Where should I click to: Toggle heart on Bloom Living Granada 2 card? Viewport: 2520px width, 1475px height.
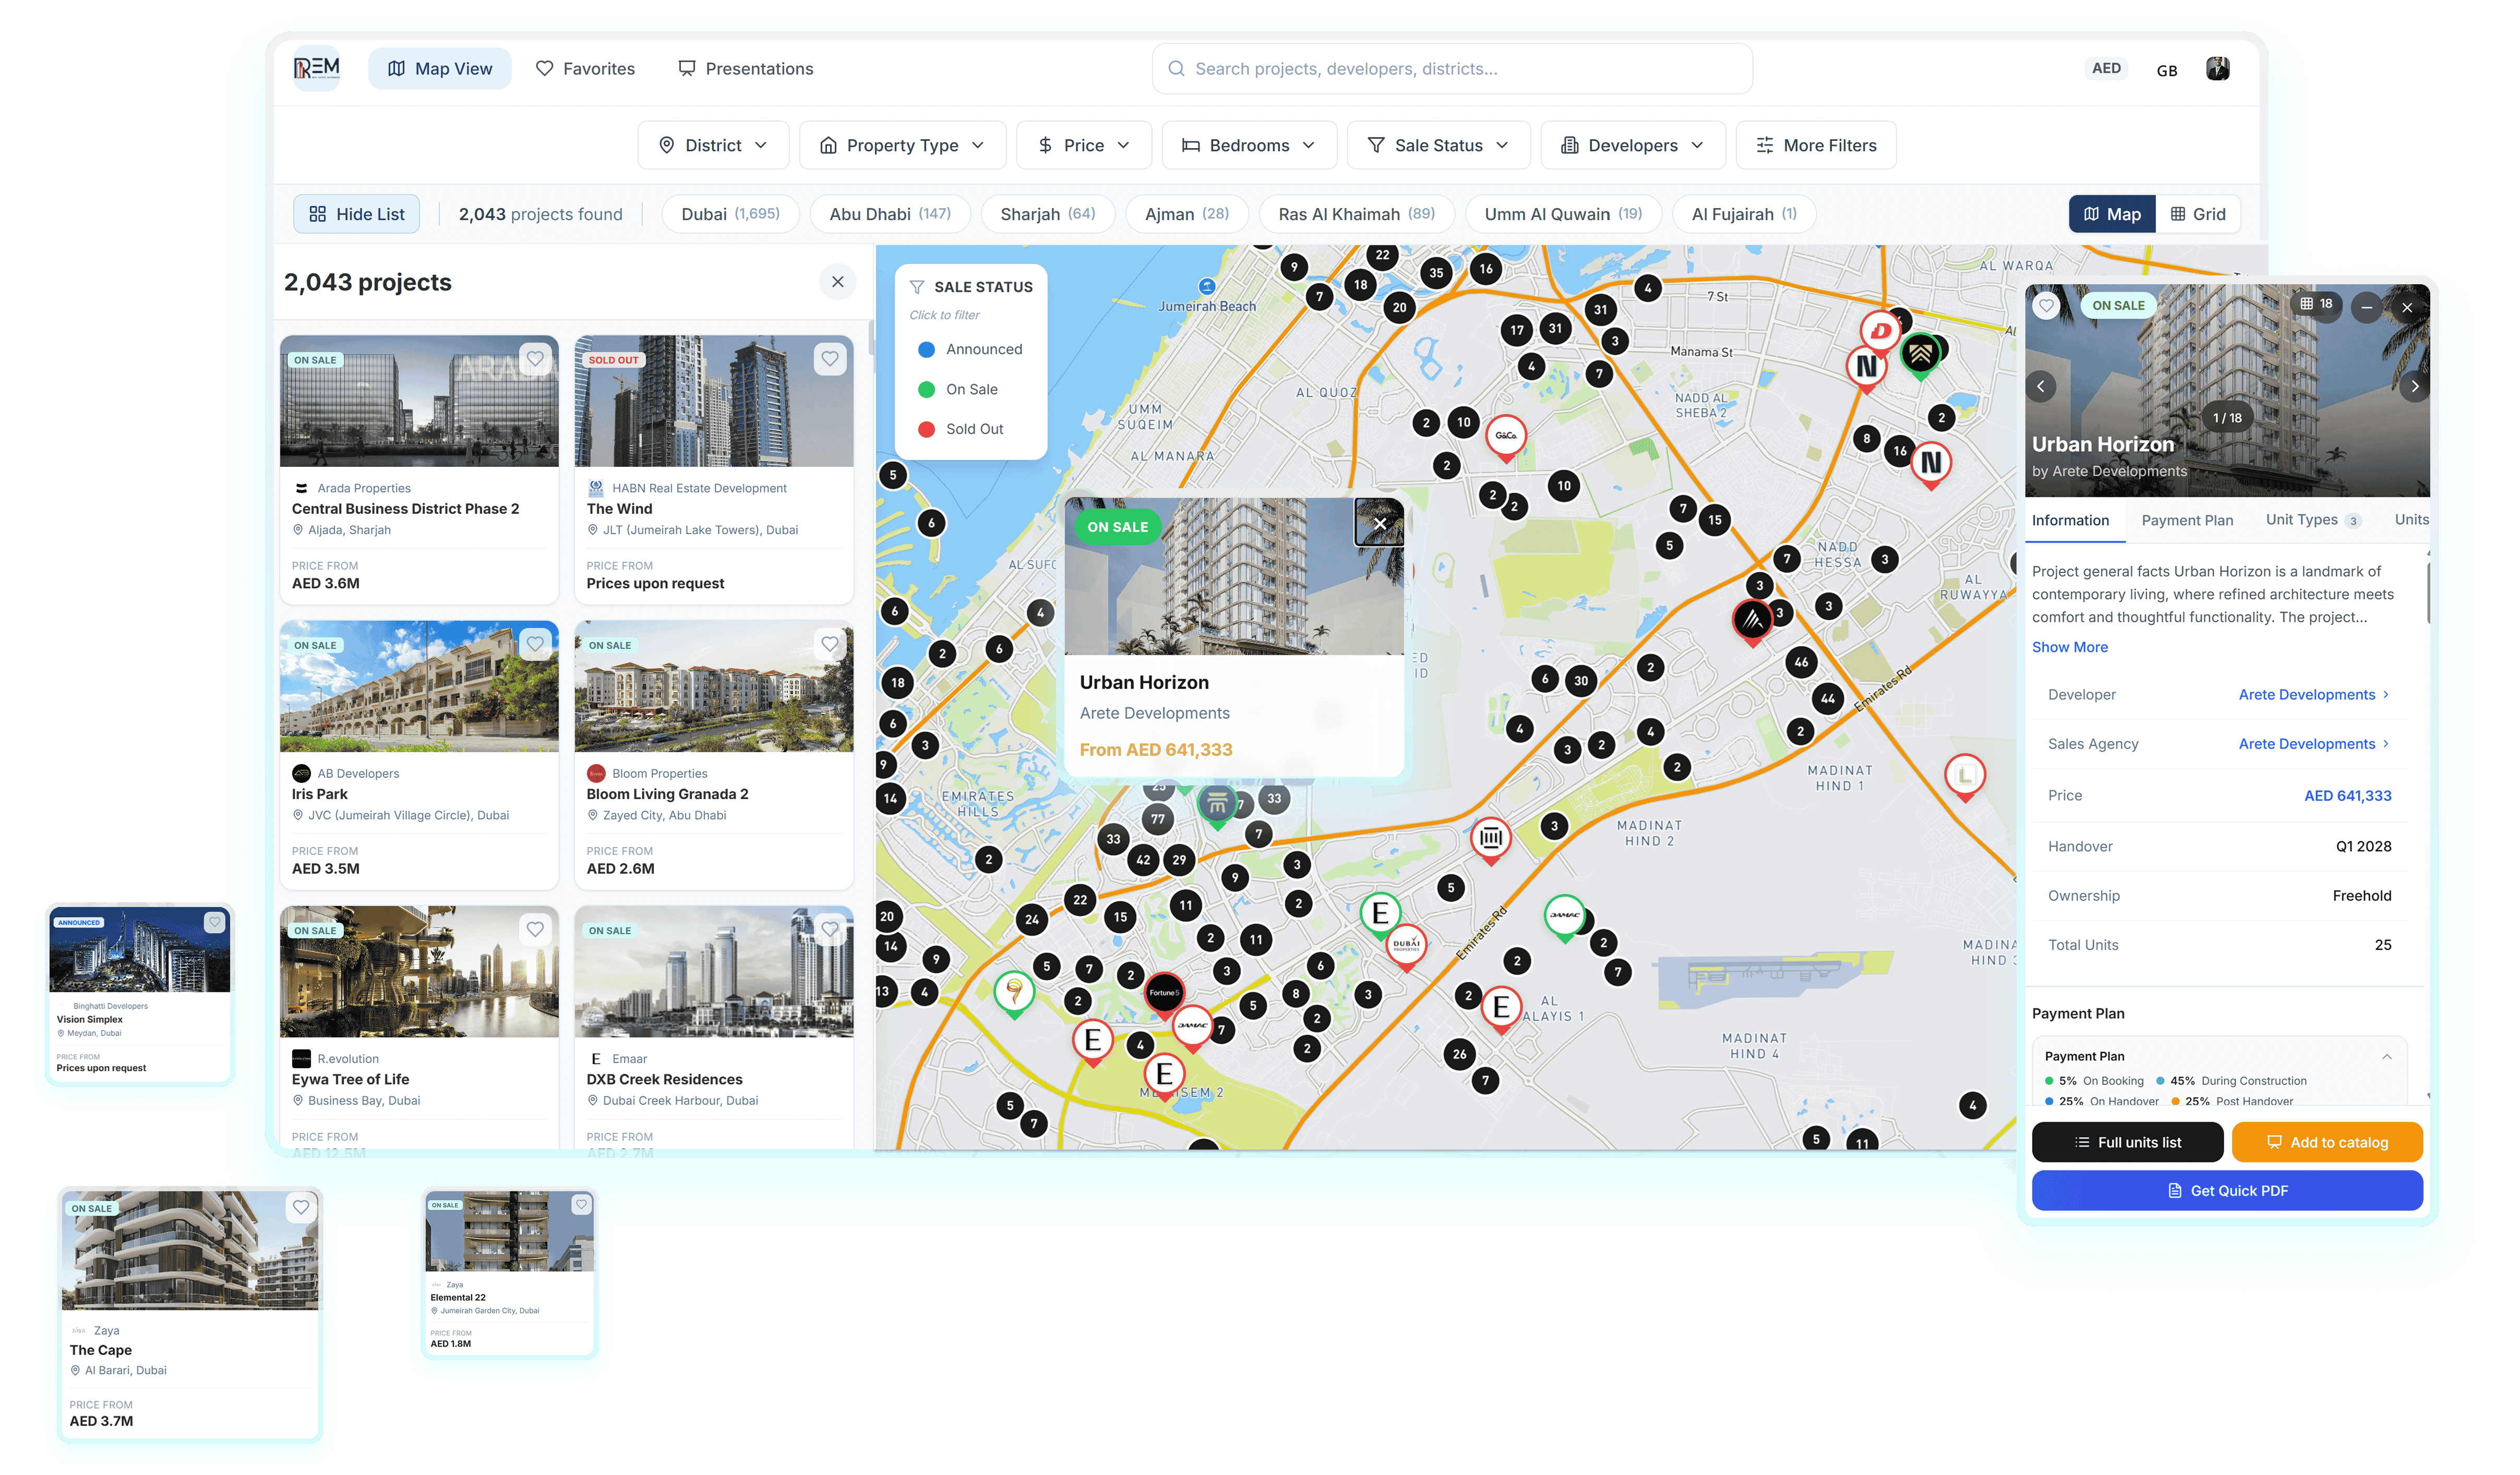830,644
